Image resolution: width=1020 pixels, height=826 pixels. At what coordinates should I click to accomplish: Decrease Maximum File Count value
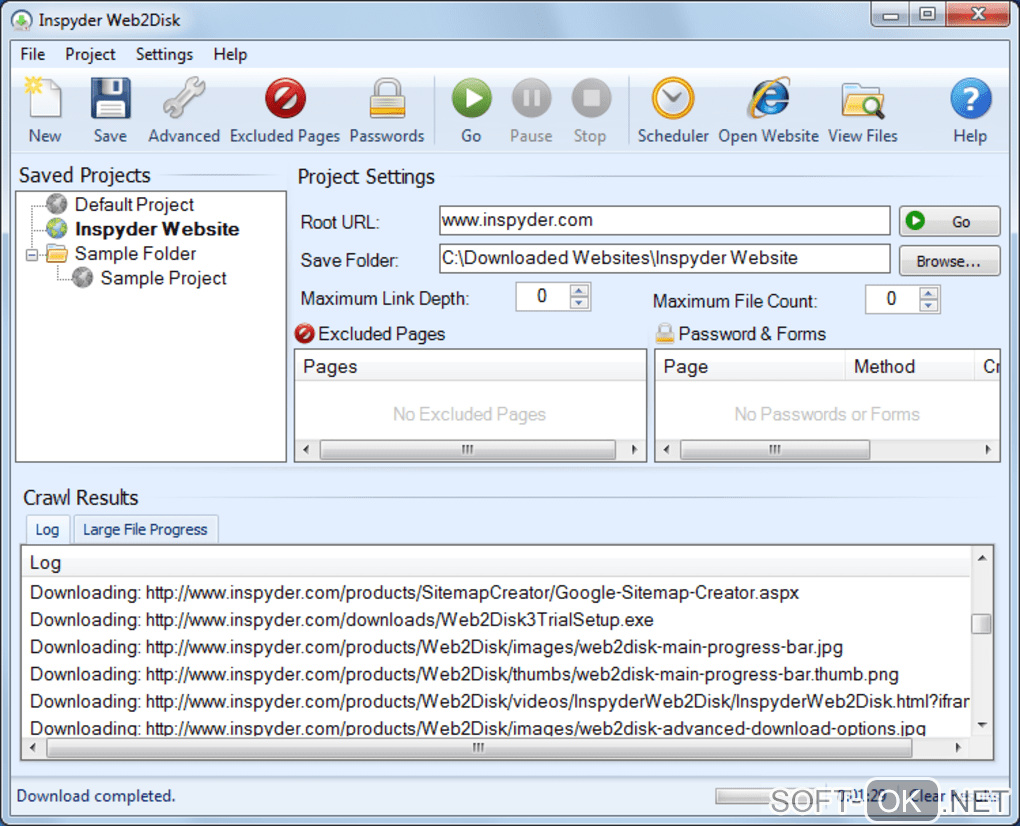click(929, 306)
